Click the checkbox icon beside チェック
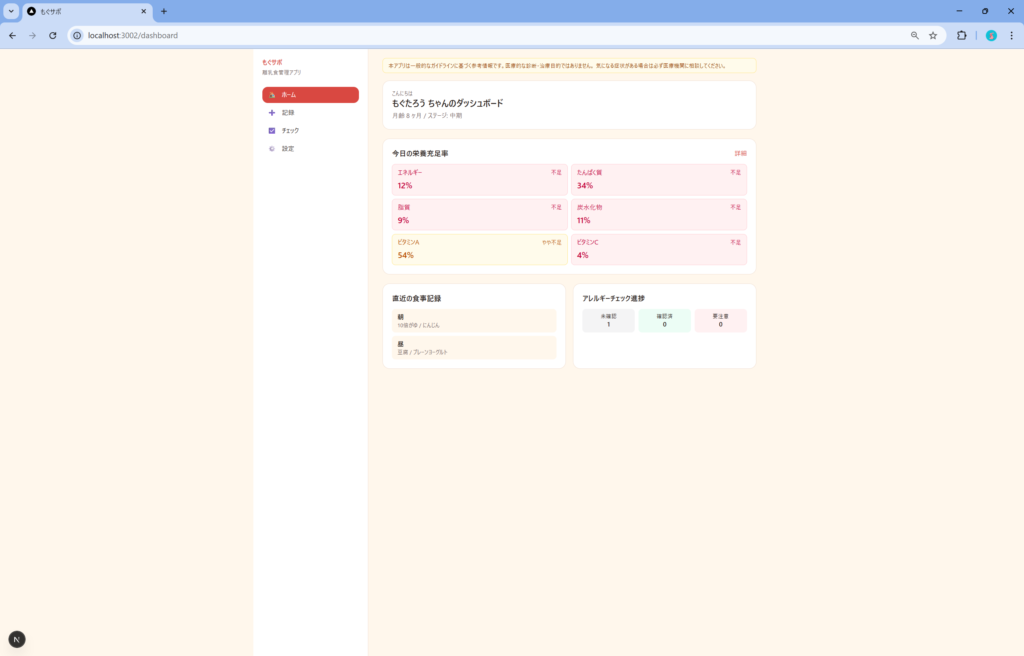 [272, 131]
